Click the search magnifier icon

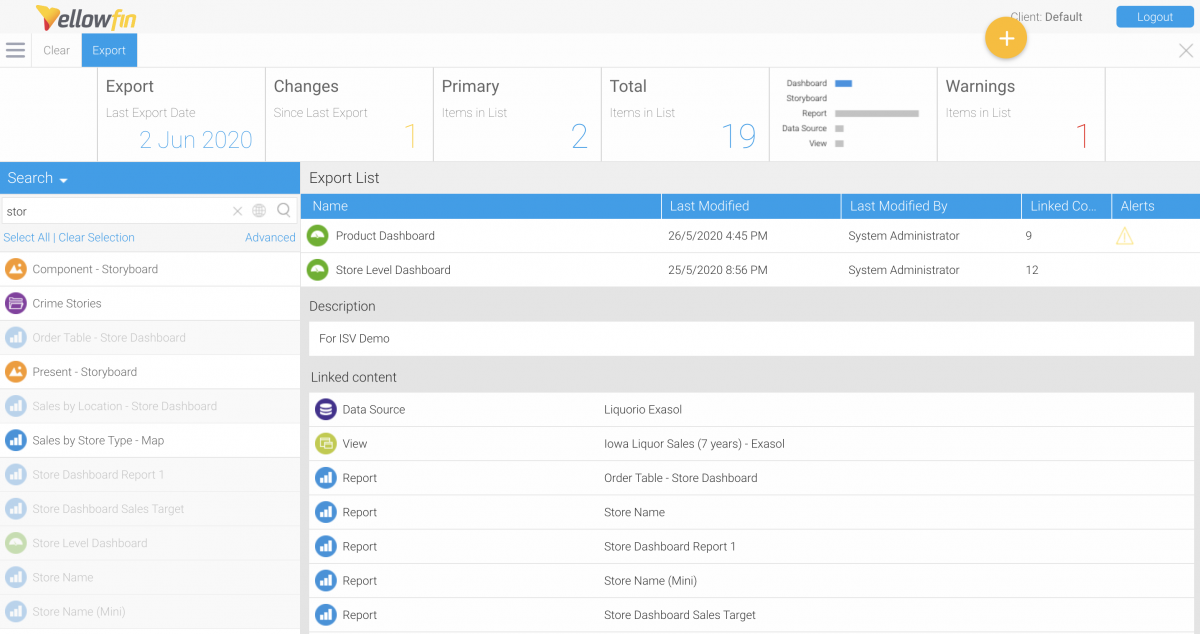(x=284, y=211)
